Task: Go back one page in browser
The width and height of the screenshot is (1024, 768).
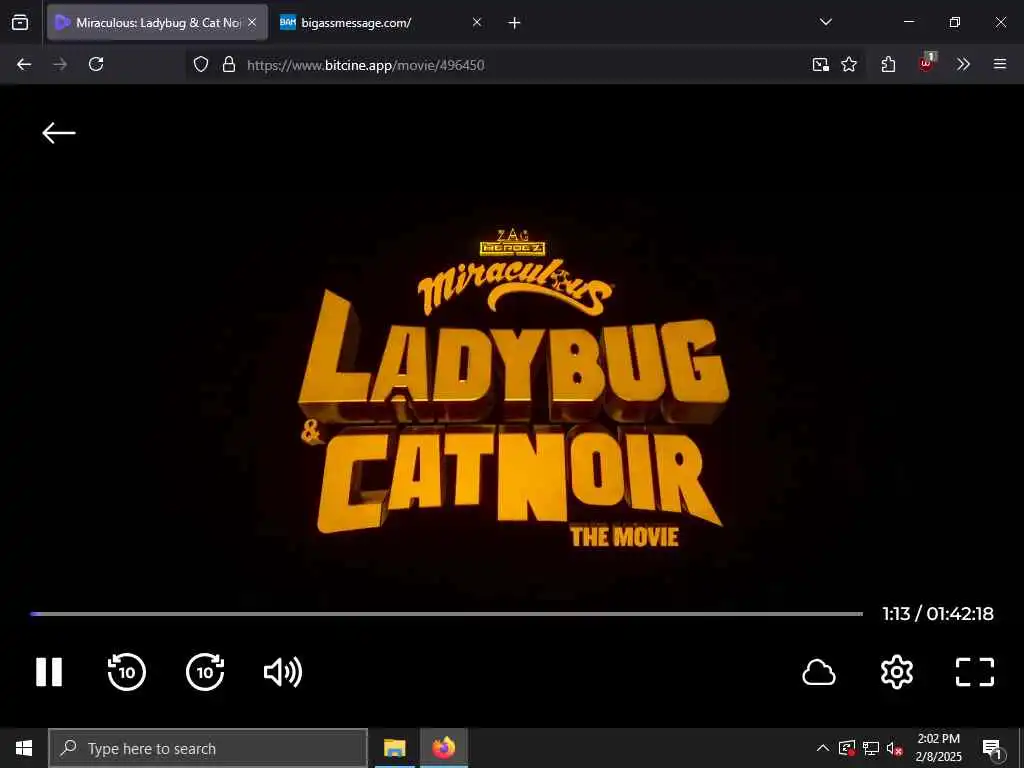Action: click(24, 64)
